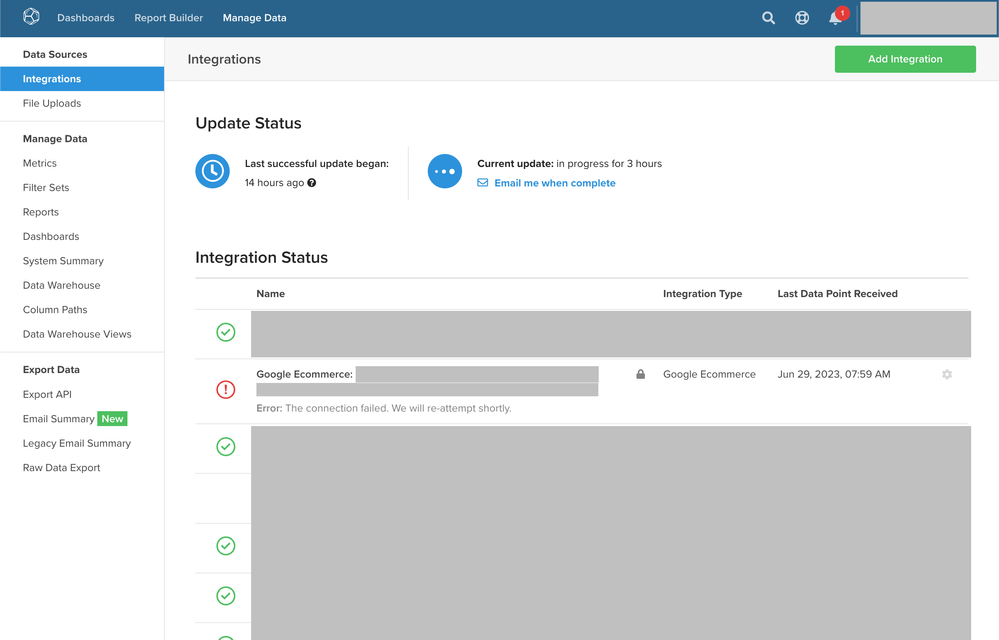The height and width of the screenshot is (640, 999).
Task: Click the help question mark beside 14 hours ago
Action: point(312,183)
